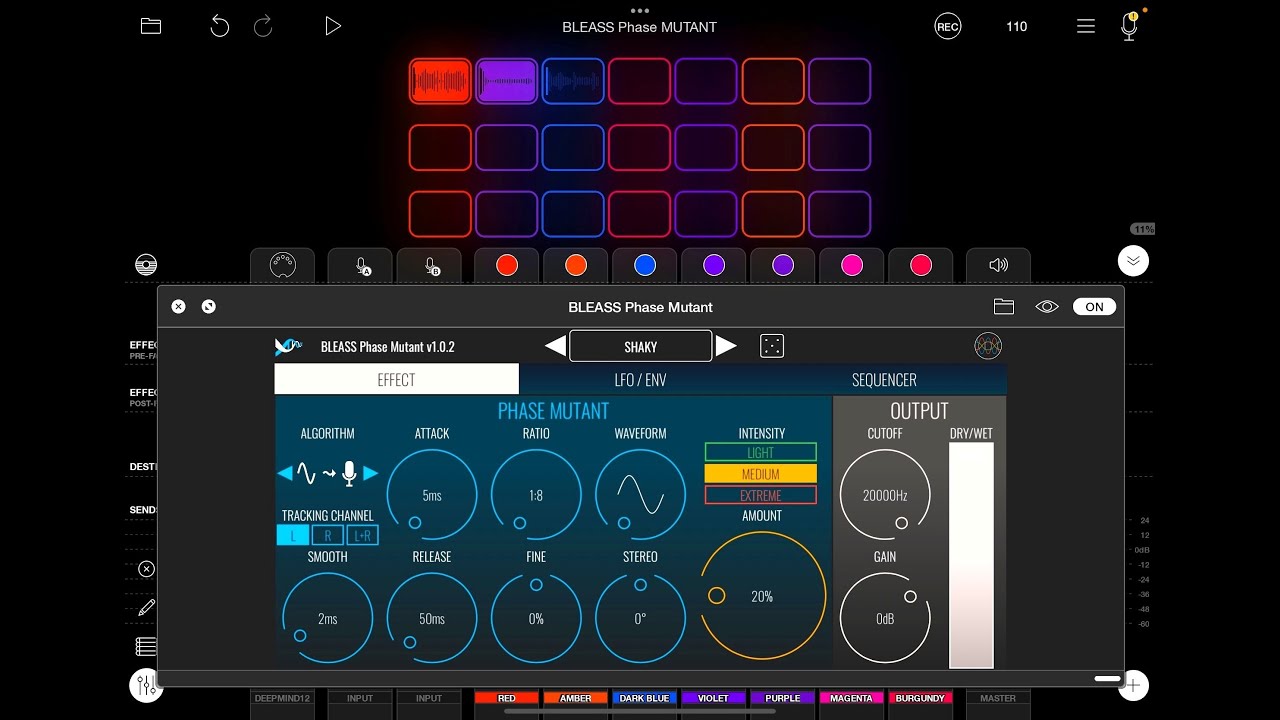Trigger the blue loop pad containing a waveform
The image size is (1280, 720).
coord(573,81)
